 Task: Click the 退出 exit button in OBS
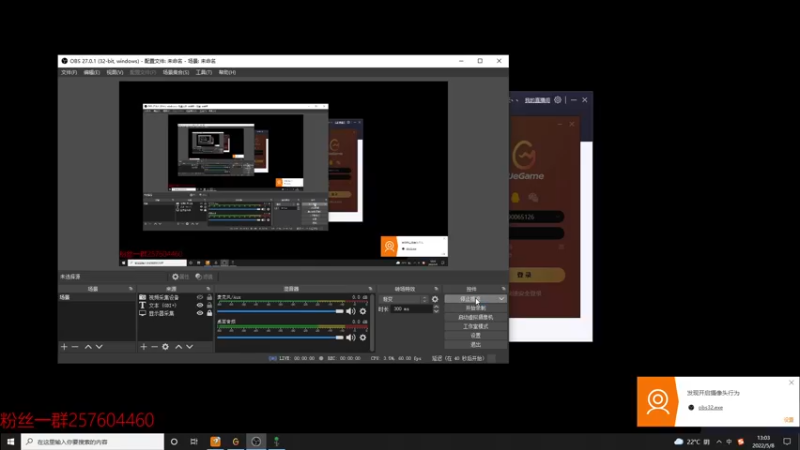pos(476,345)
